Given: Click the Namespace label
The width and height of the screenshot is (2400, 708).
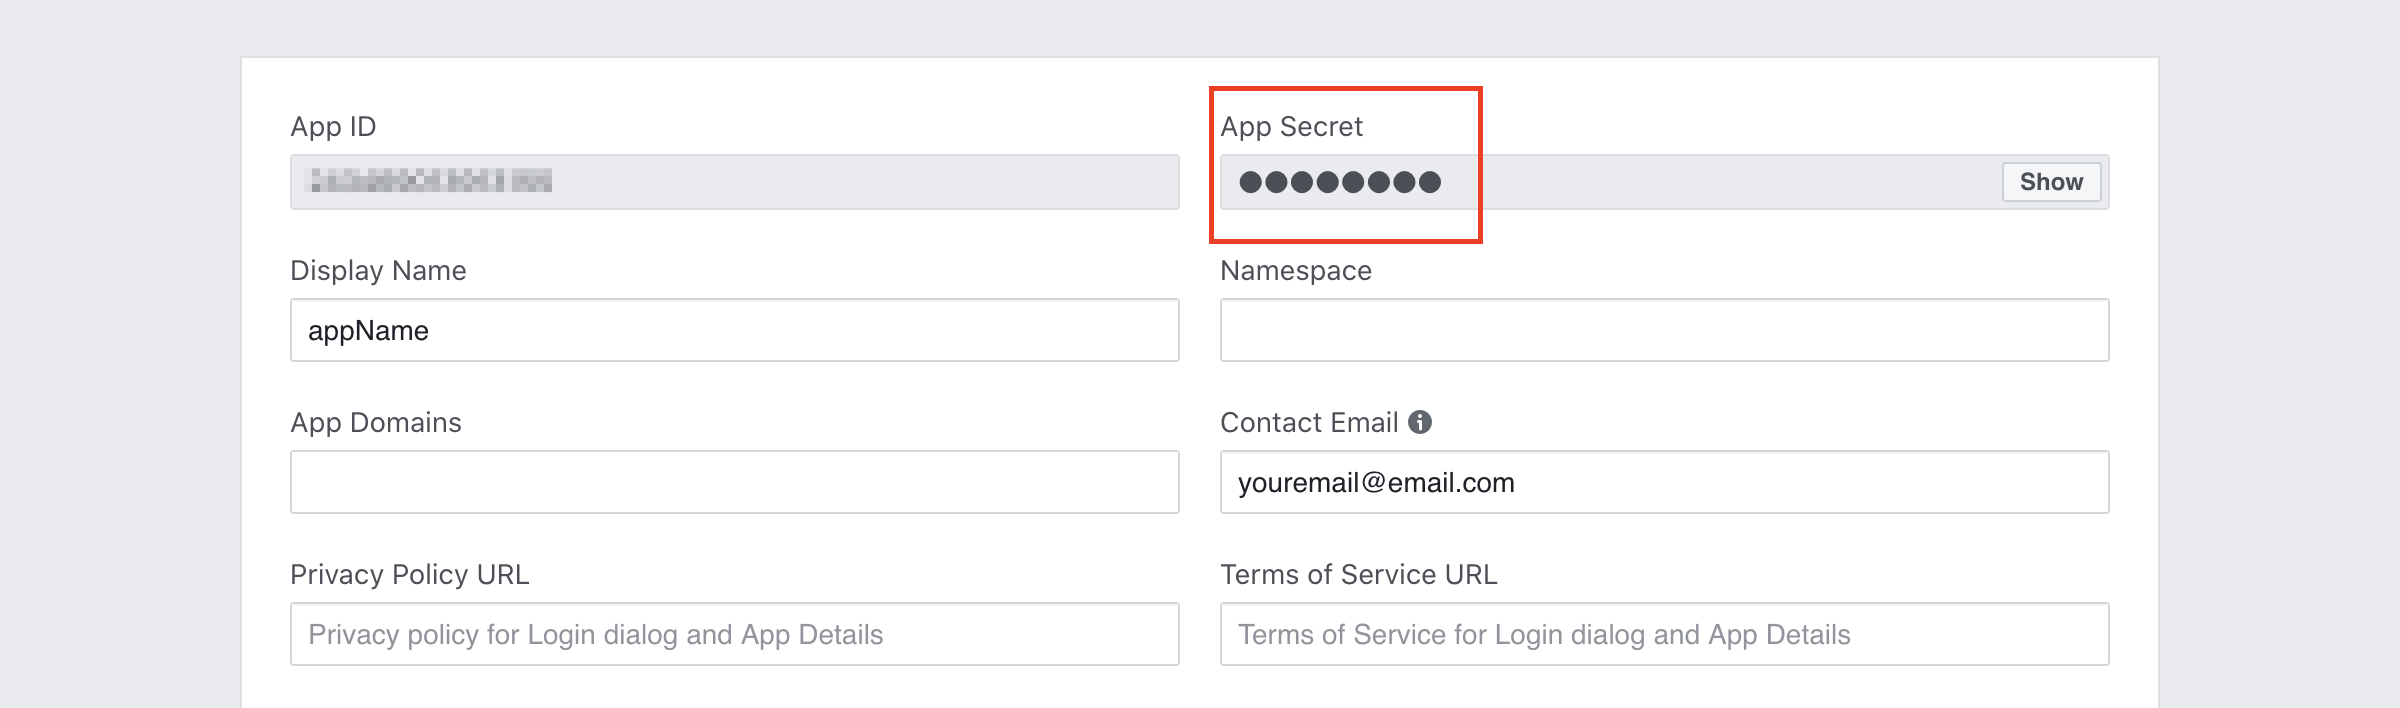Looking at the screenshot, I should [1296, 271].
